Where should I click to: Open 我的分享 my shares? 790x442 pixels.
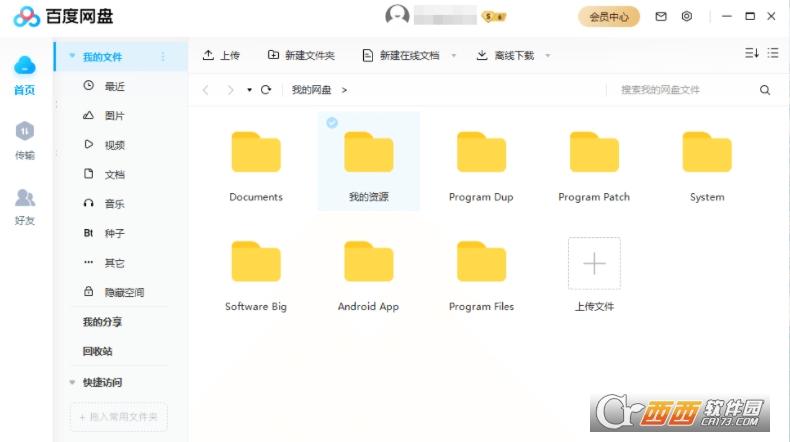click(102, 322)
